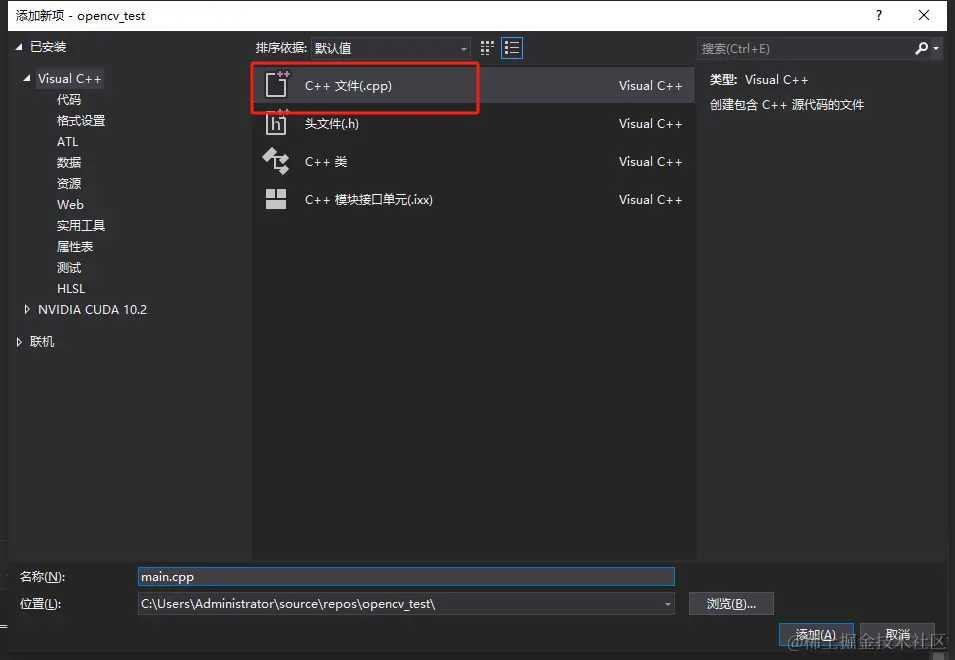The image size is (955, 660).
Task: Click the help question mark icon
Action: [878, 16]
